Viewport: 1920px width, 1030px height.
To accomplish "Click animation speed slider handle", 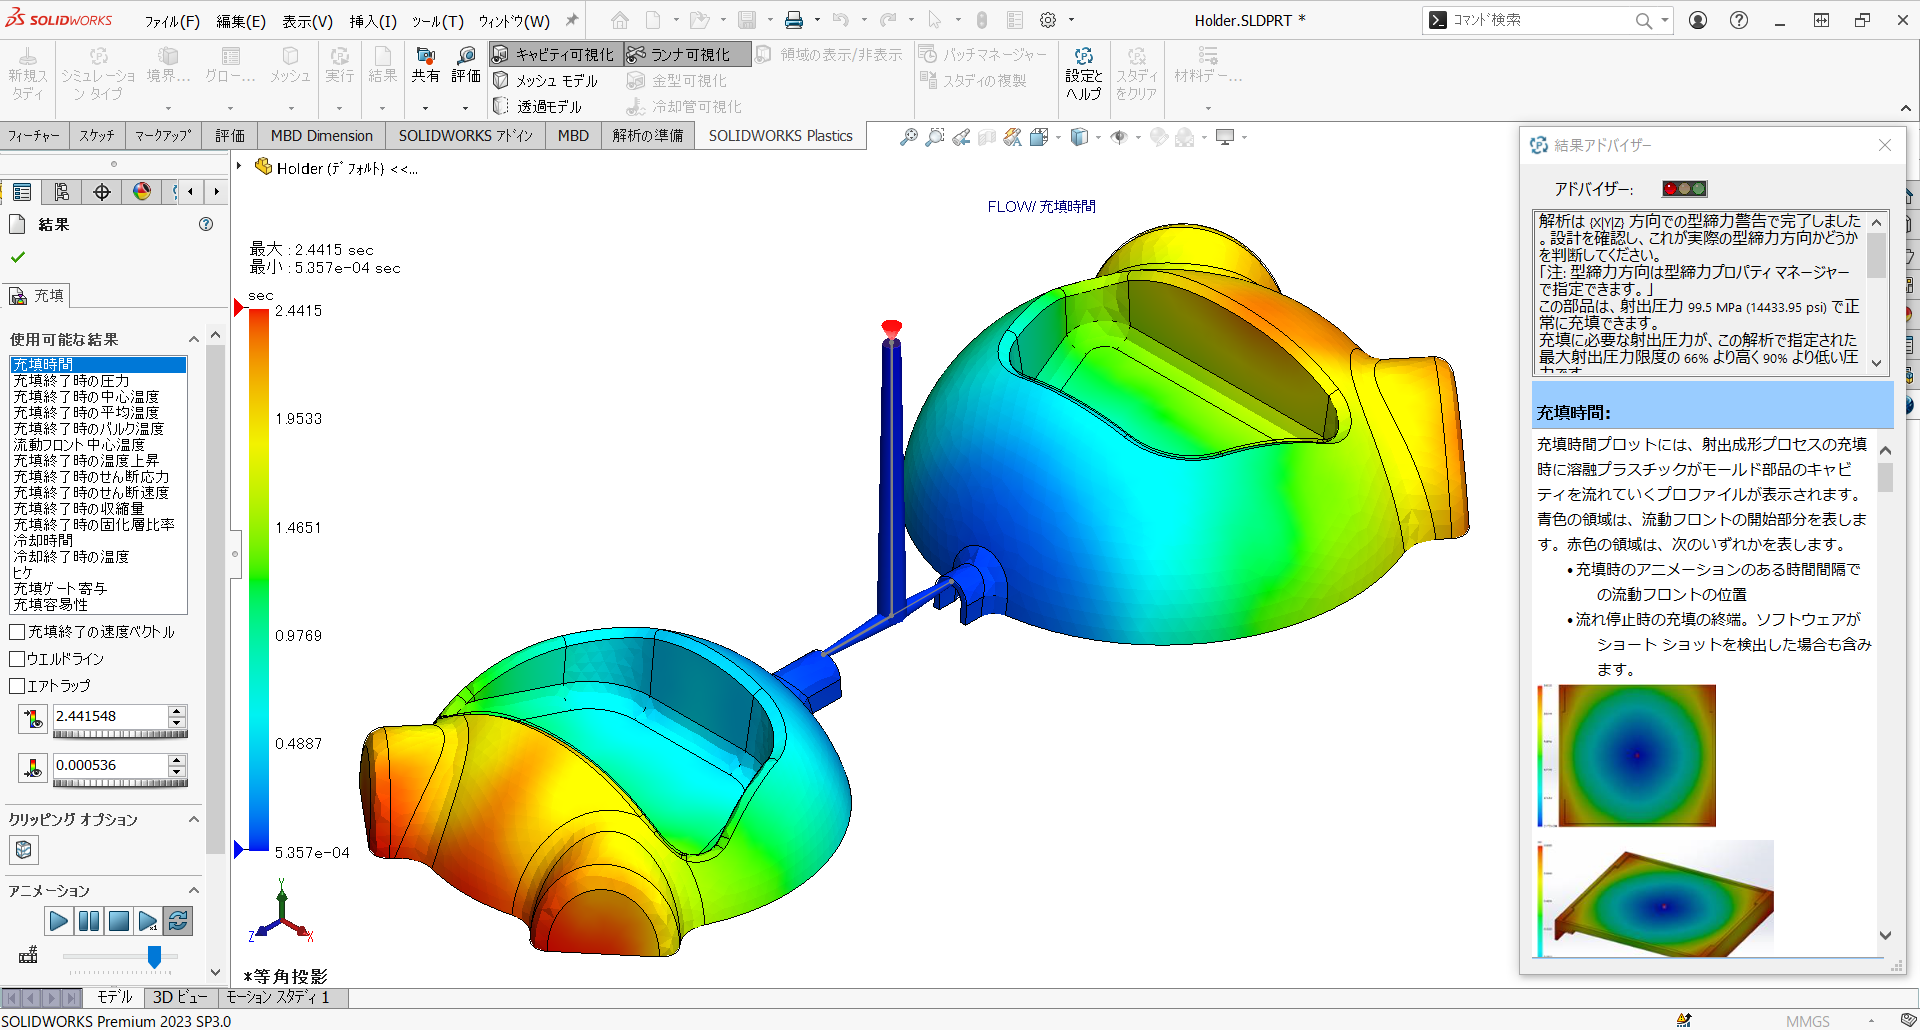I will tap(154, 956).
